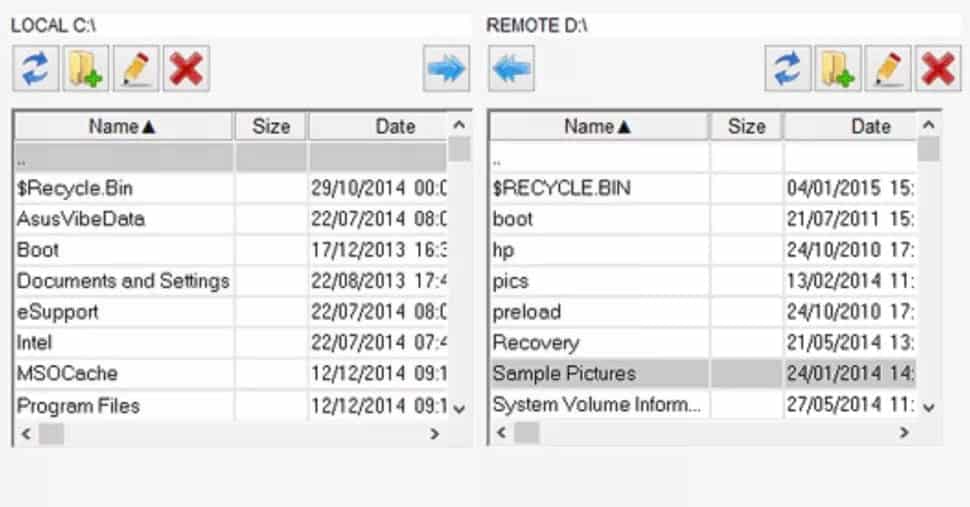Image resolution: width=970 pixels, height=507 pixels.
Task: Create new folder in remote pane
Action: click(838, 69)
